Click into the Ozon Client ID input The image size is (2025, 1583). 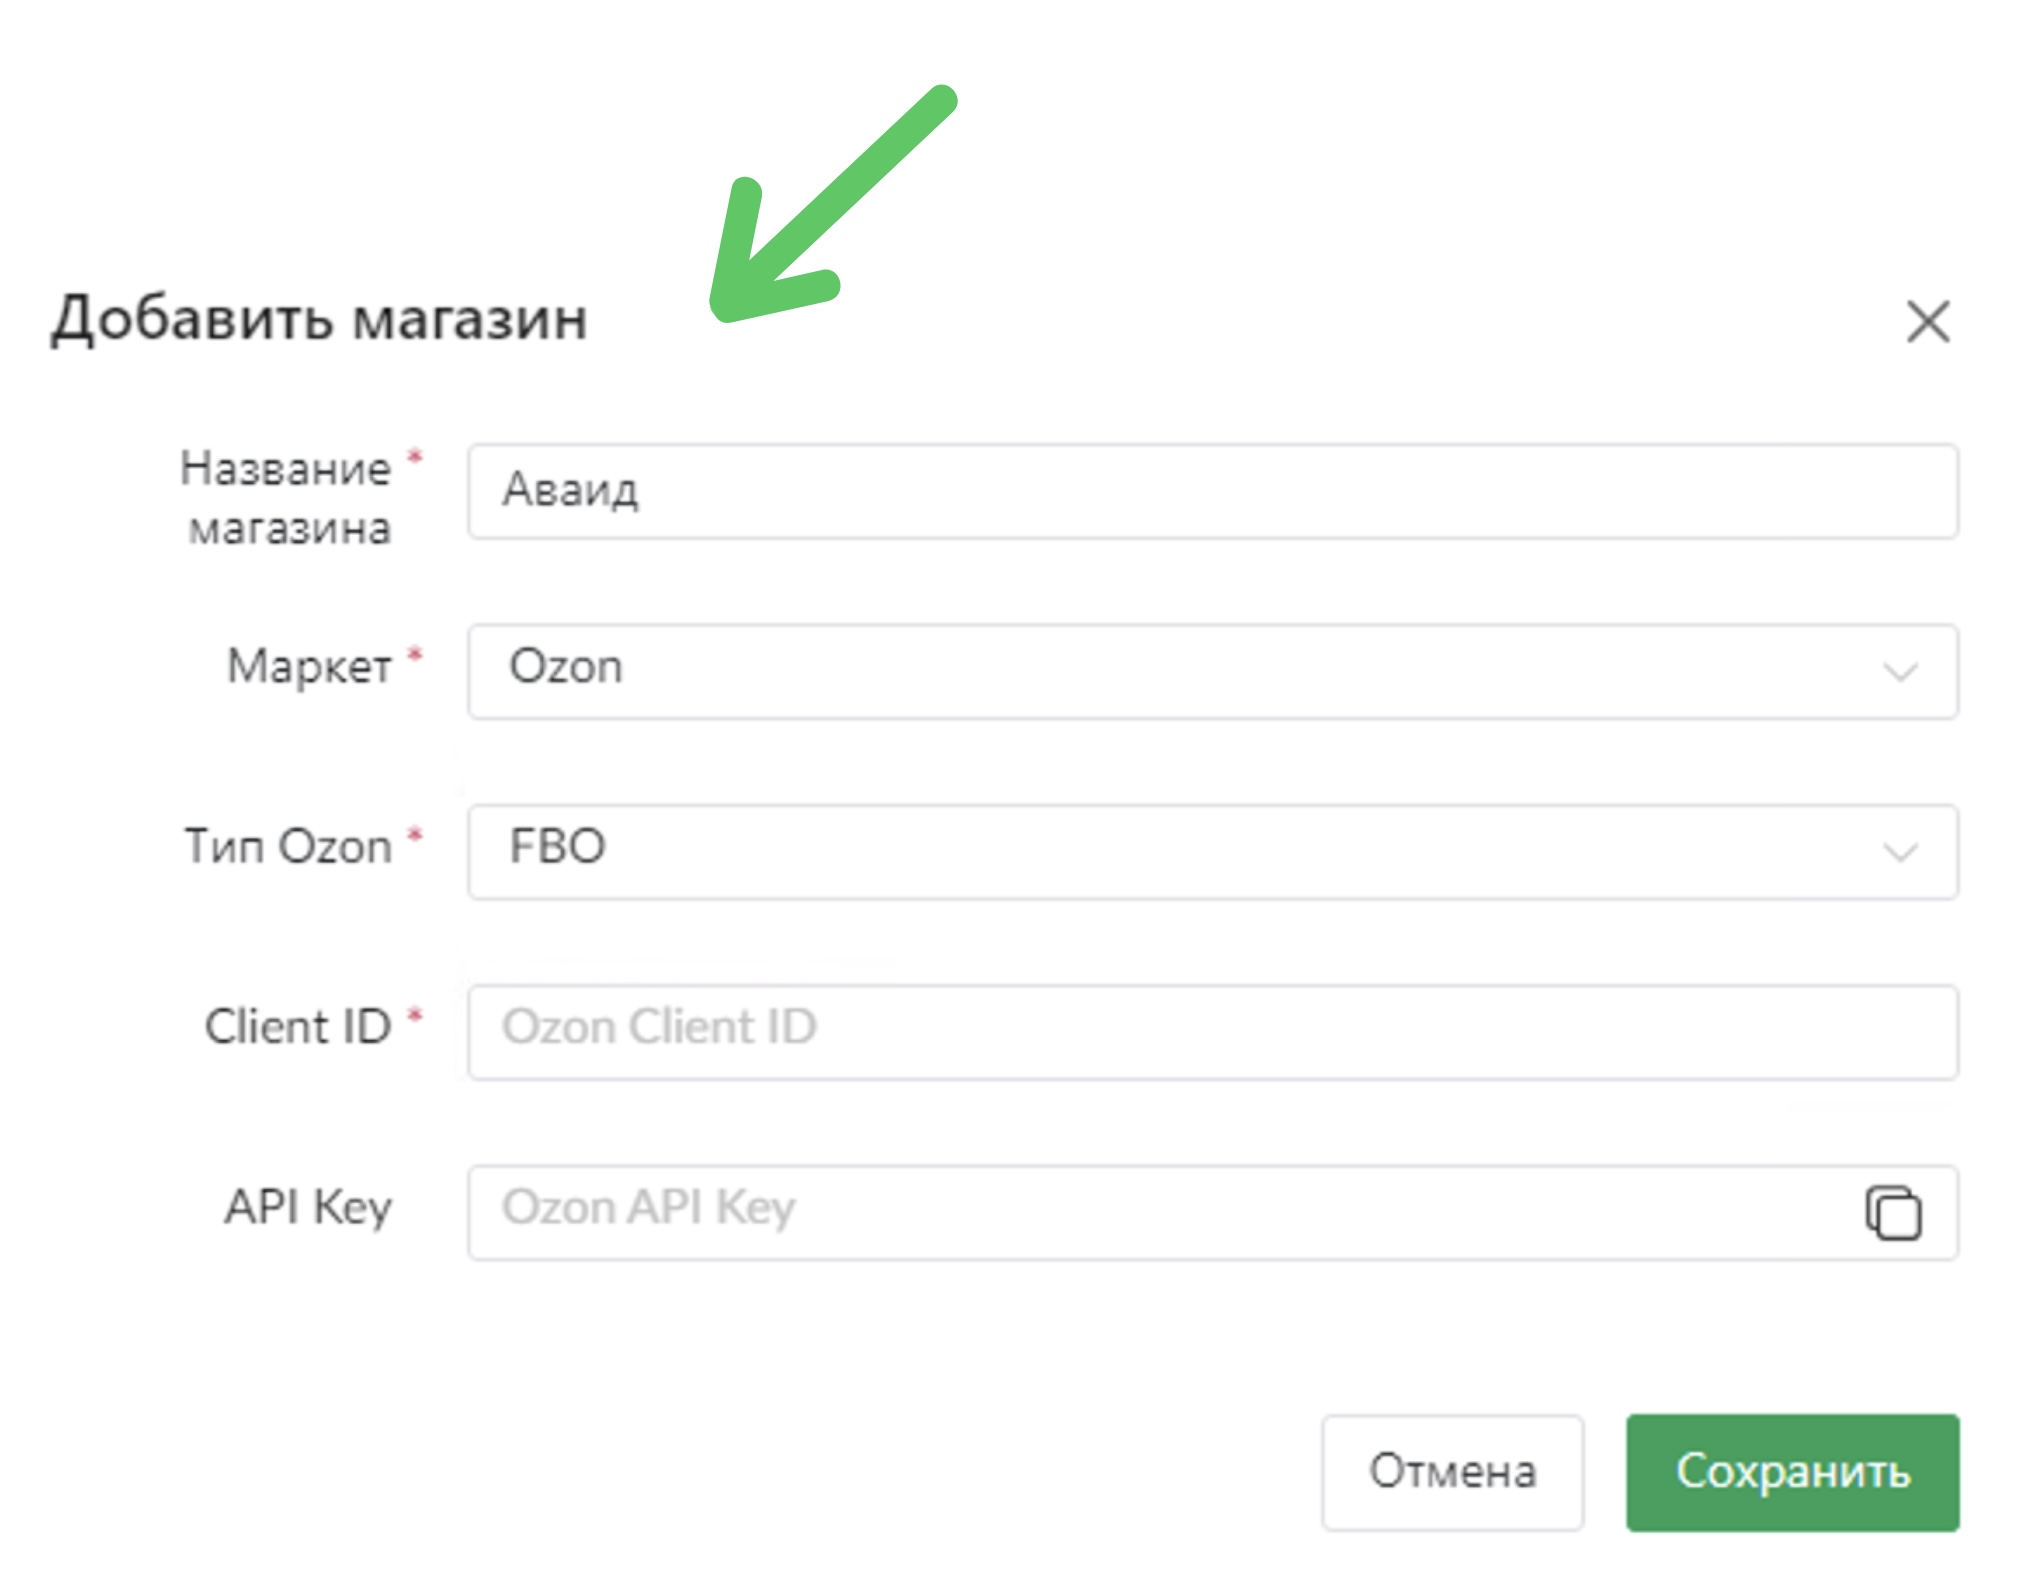coord(1212,1031)
